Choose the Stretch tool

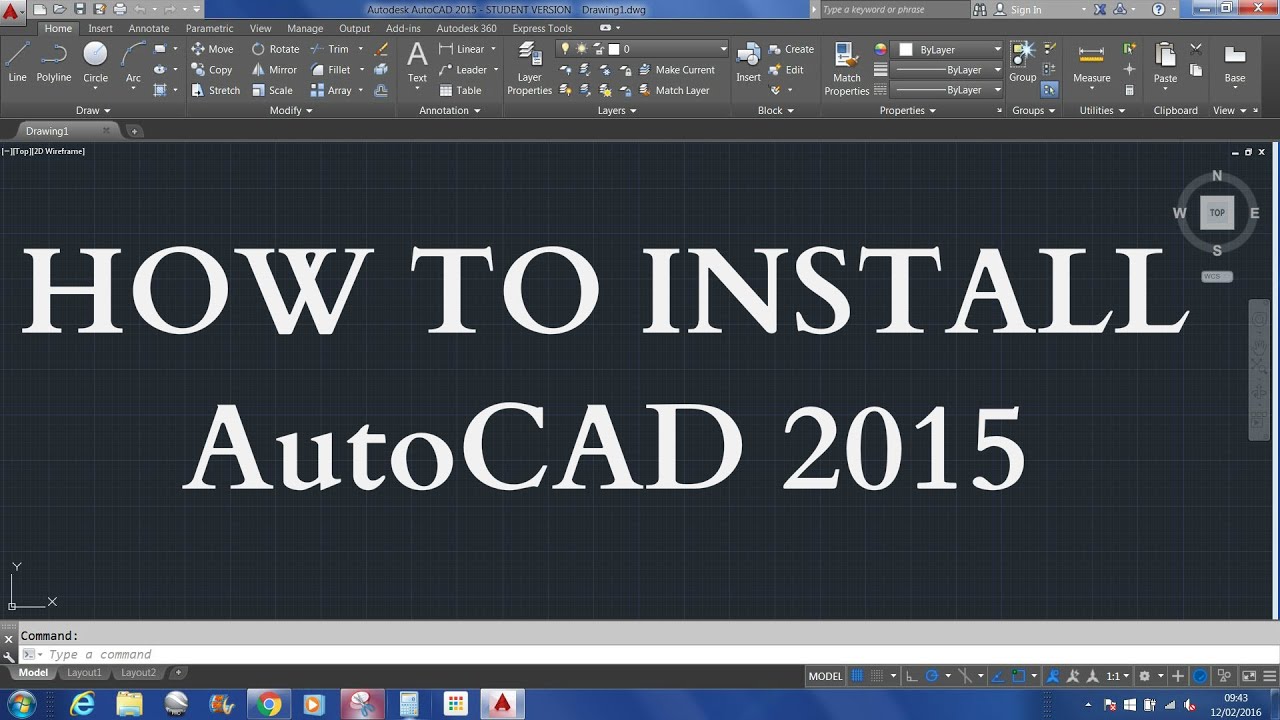tap(215, 90)
